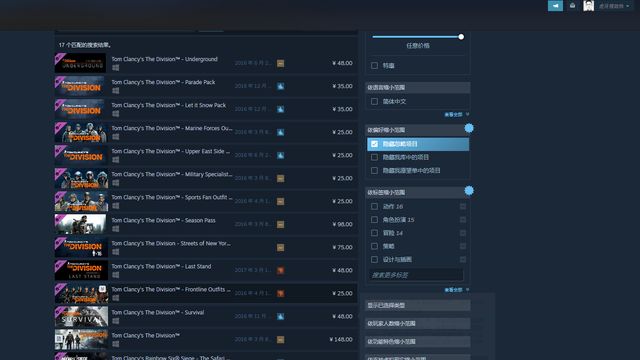The width and height of the screenshot is (640, 360).
Task: Open the inbox notification icon in header
Action: pyautogui.click(x=572, y=6)
